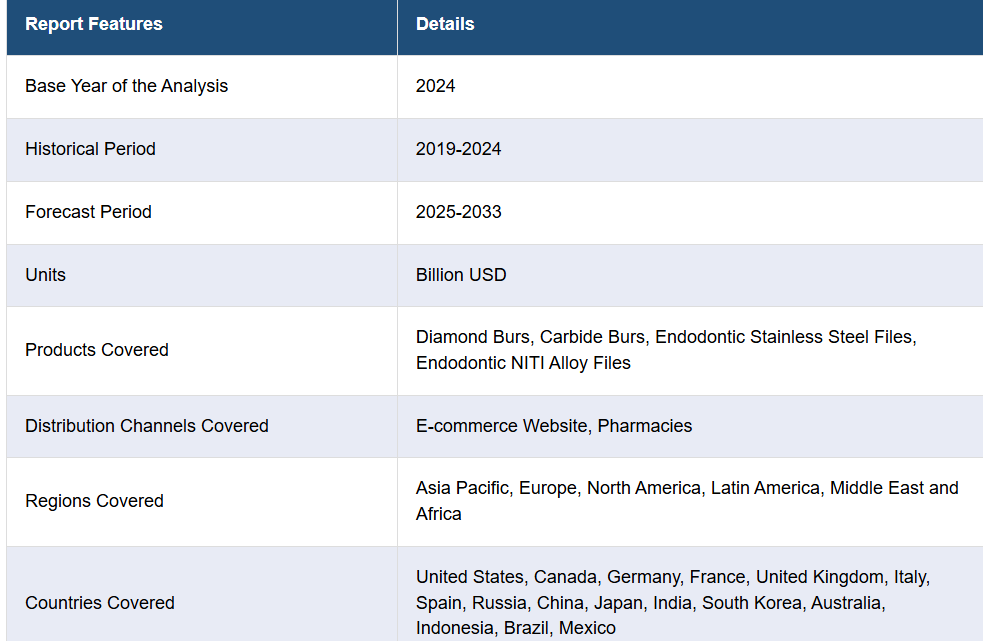Screen dimensions: 983x641
Task: Click the E-commerce Website, Pharmacies value
Action: [554, 425]
